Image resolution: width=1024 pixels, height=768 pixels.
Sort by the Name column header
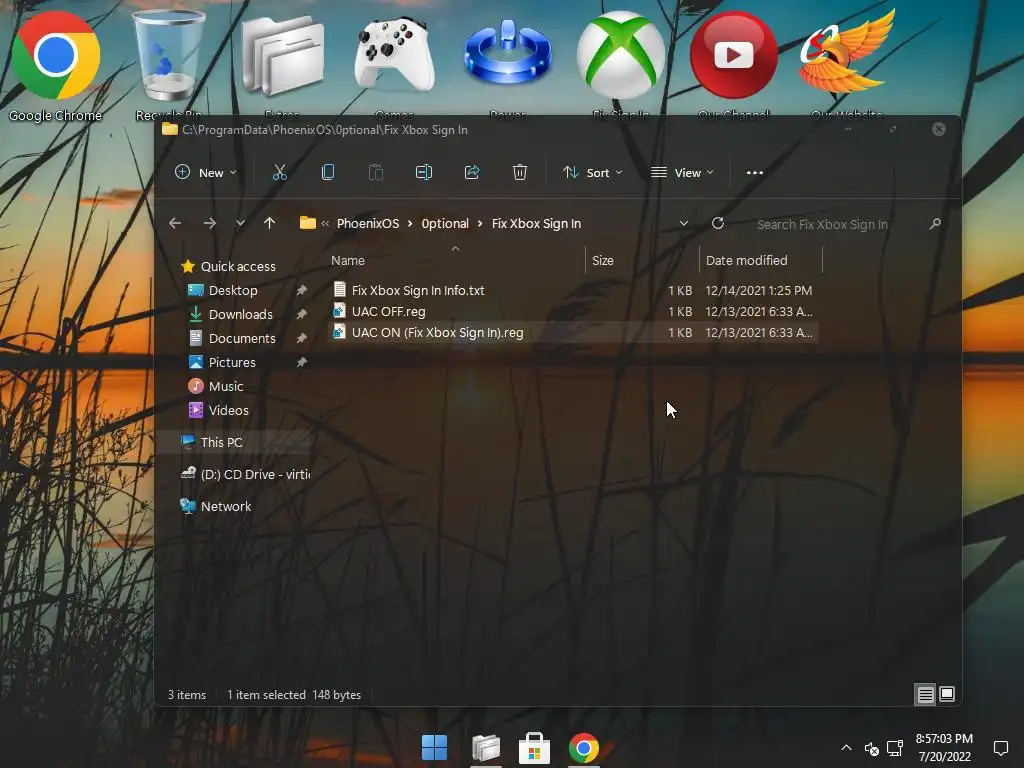tap(455, 260)
